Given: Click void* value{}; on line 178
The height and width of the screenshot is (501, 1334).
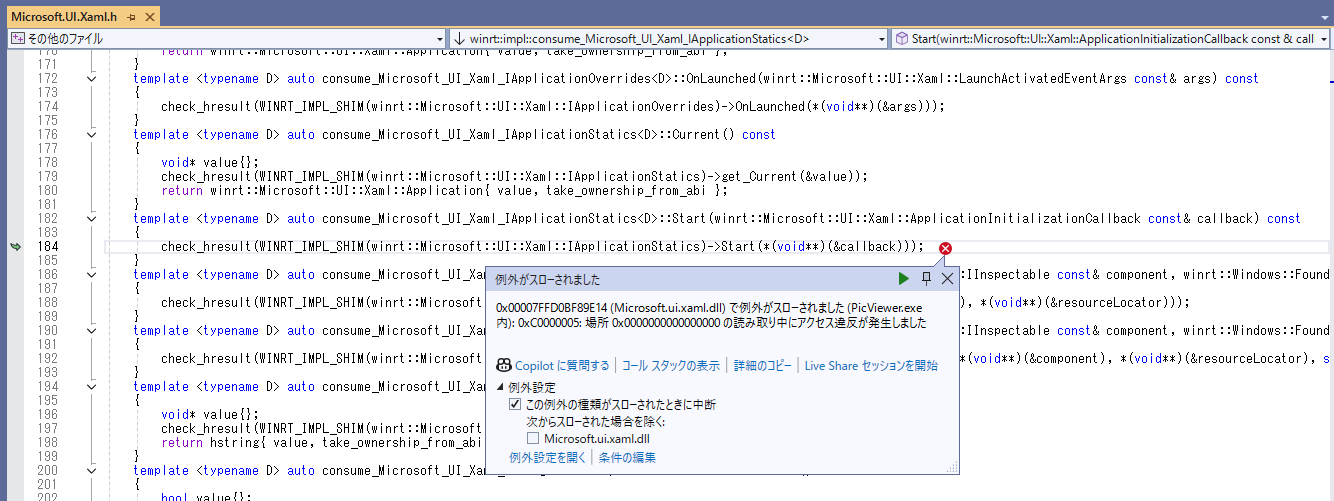Looking at the screenshot, I should [210, 162].
